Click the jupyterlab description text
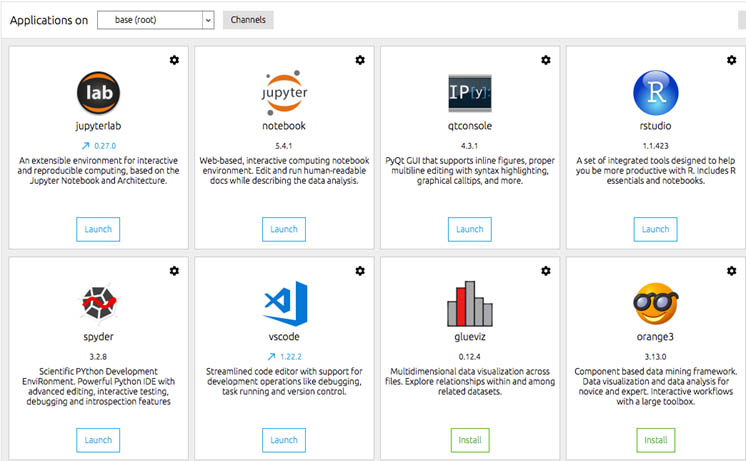Image resolution: width=746 pixels, height=461 pixels. click(x=98, y=170)
